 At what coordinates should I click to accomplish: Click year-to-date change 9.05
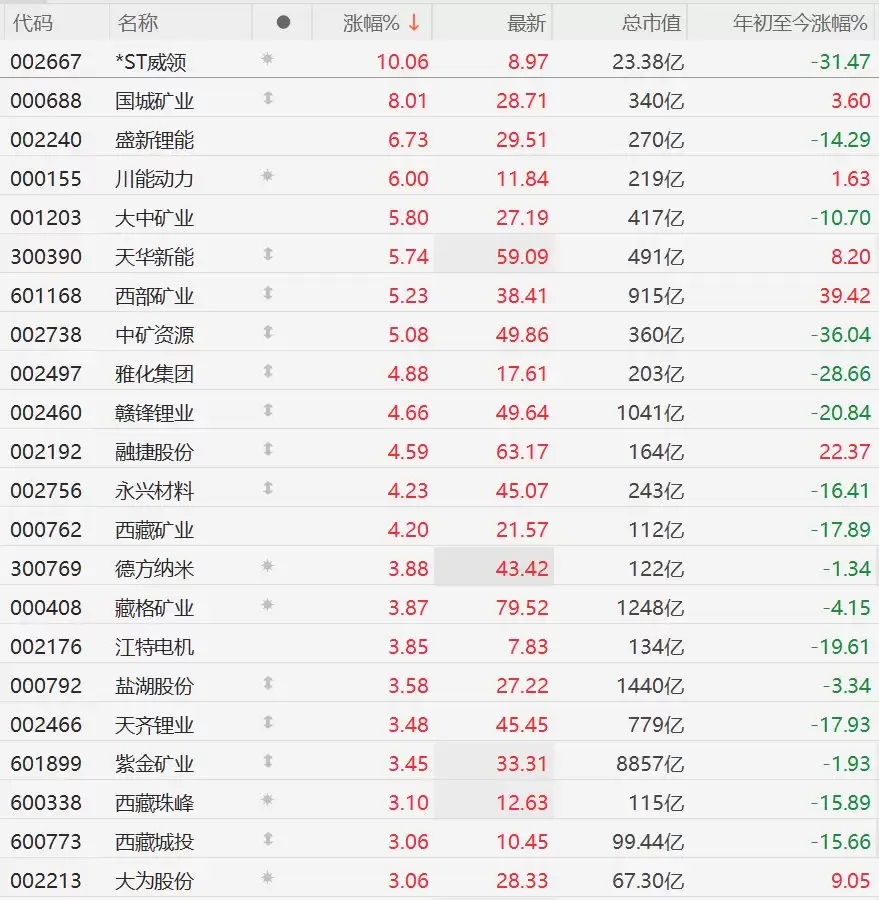pyautogui.click(x=851, y=881)
